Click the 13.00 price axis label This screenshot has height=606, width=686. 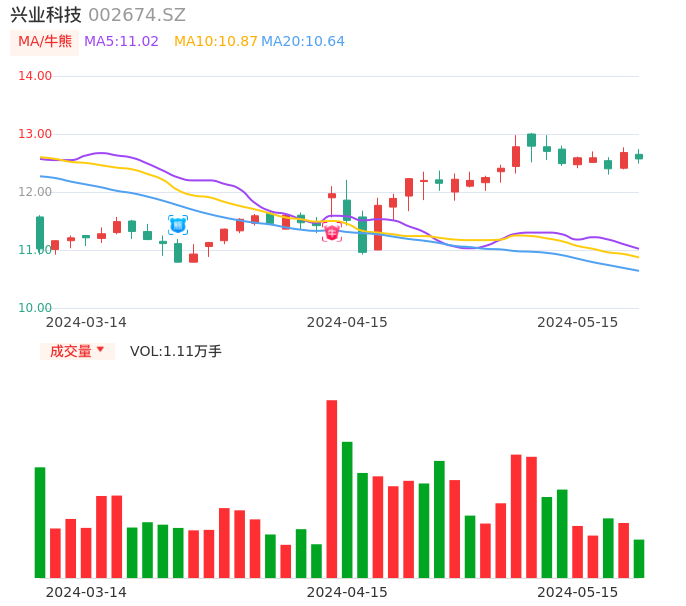35,134
